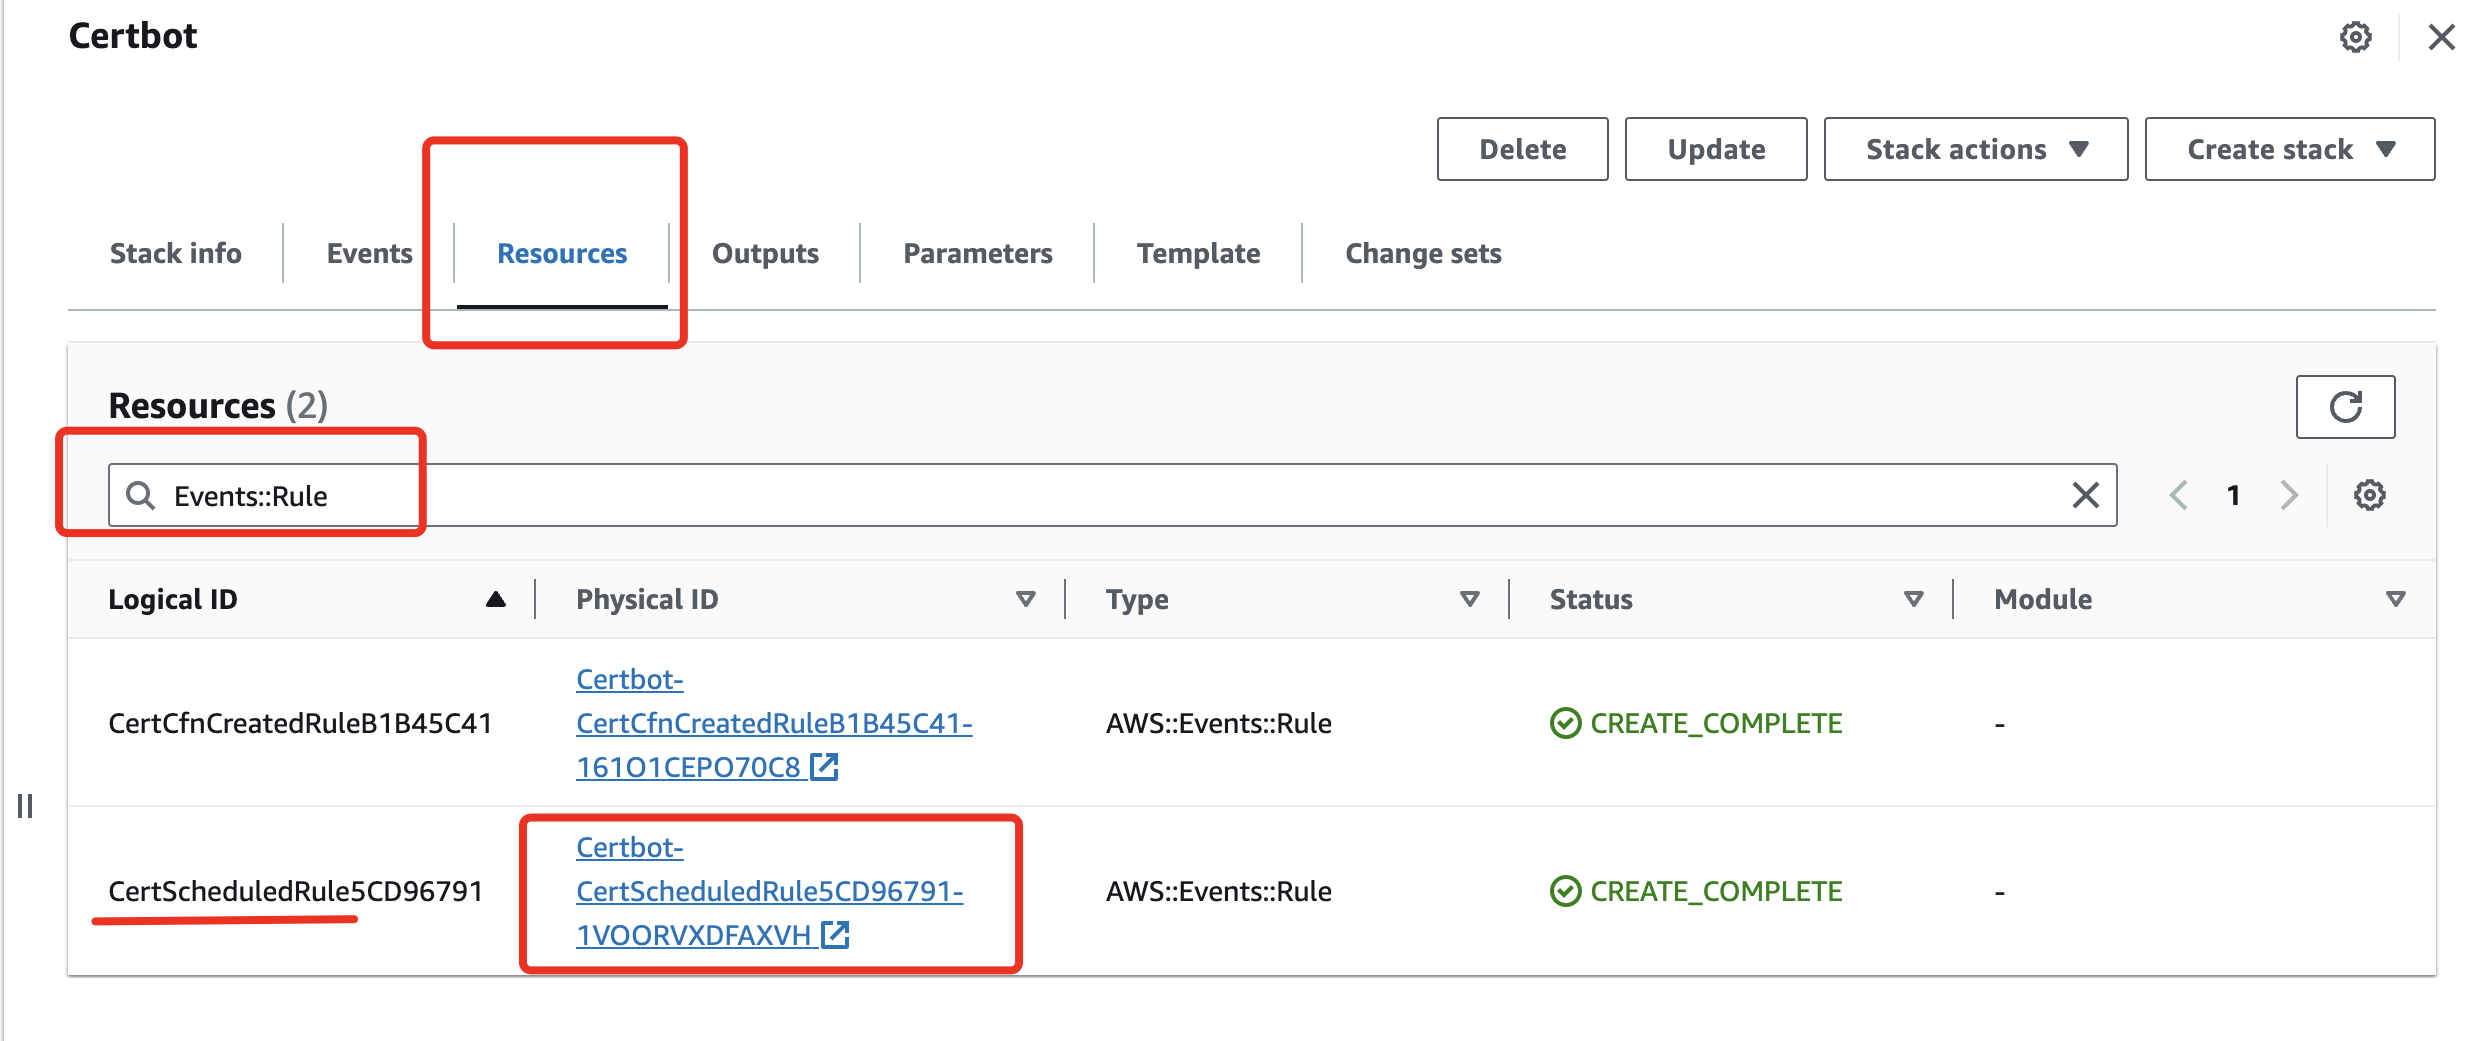
Task: Sort by Logical ID ascending arrow
Action: click(495, 599)
